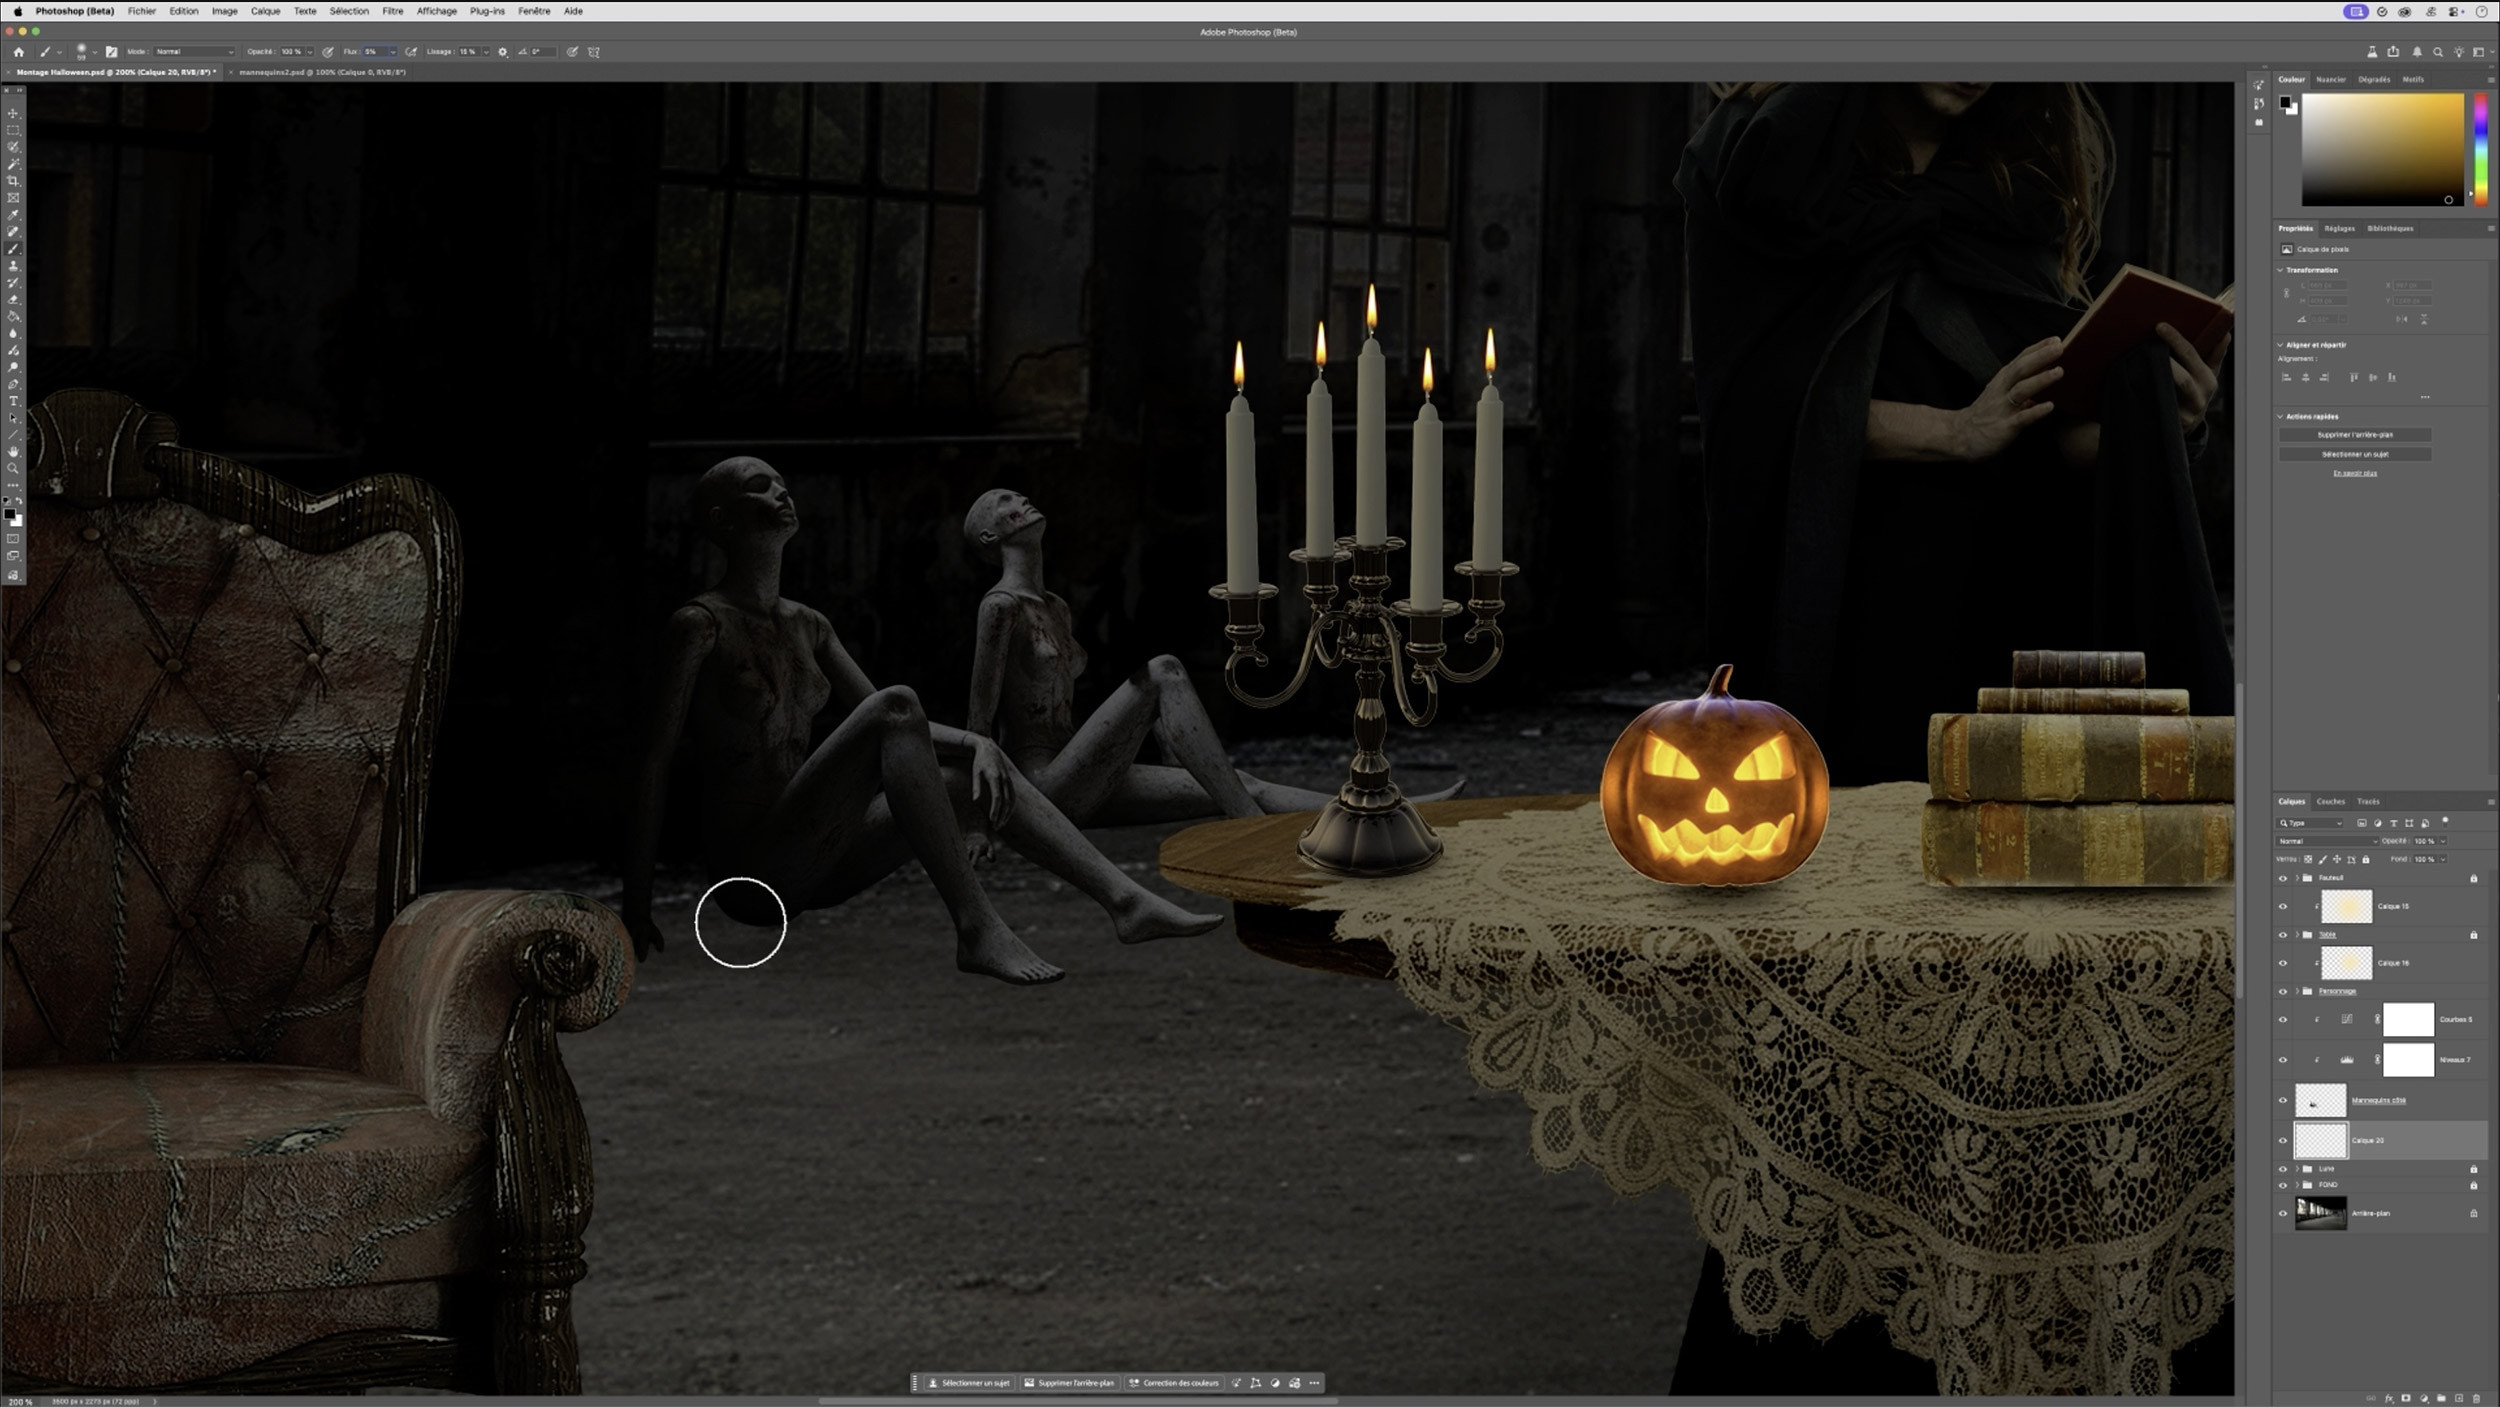
Task: Expand the Fauteuil layer group
Action: coord(2296,878)
